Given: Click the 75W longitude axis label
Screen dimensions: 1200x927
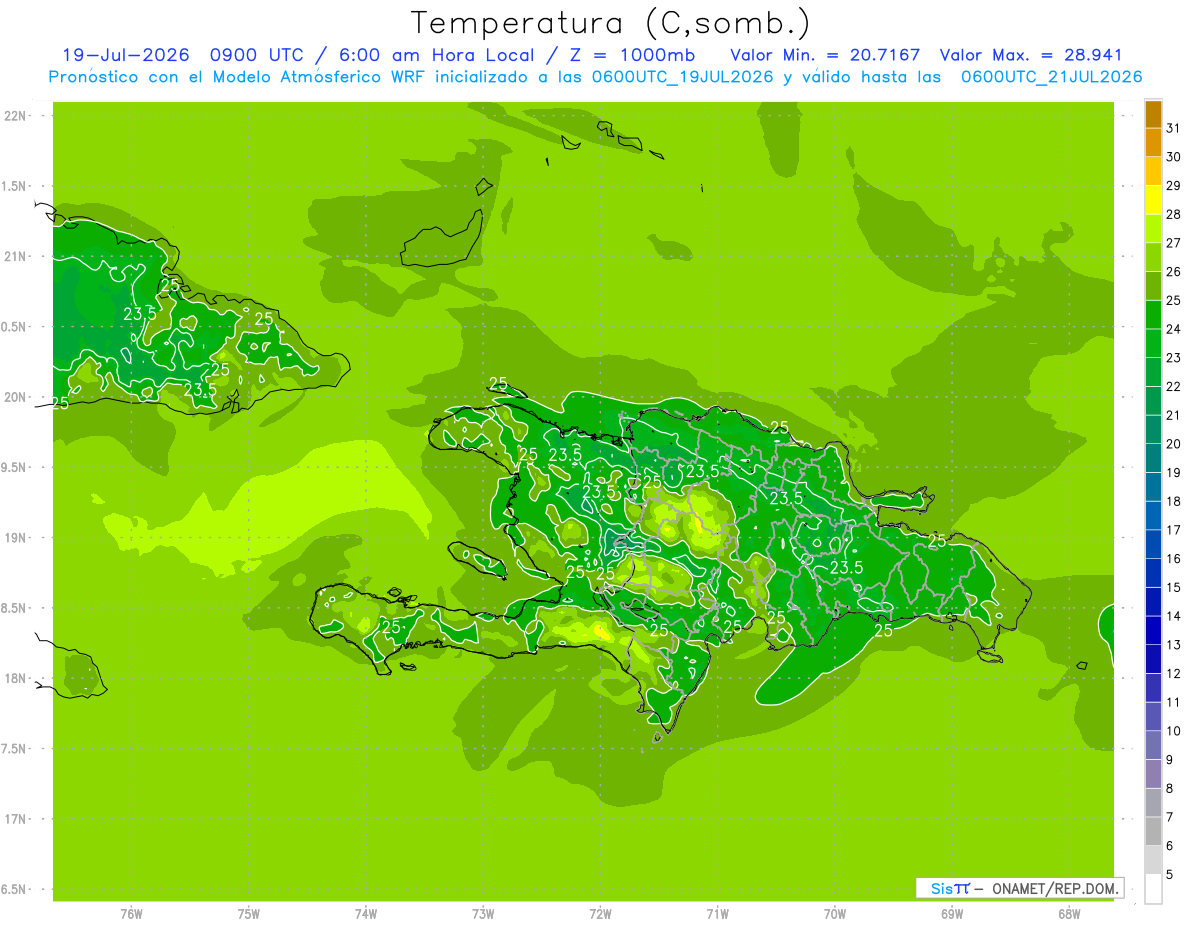Looking at the screenshot, I should coord(249,914).
